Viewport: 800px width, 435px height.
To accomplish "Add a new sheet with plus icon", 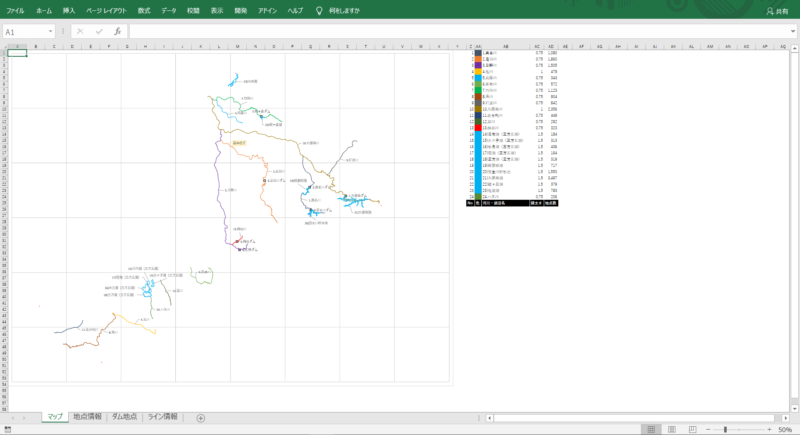I will (x=201, y=418).
